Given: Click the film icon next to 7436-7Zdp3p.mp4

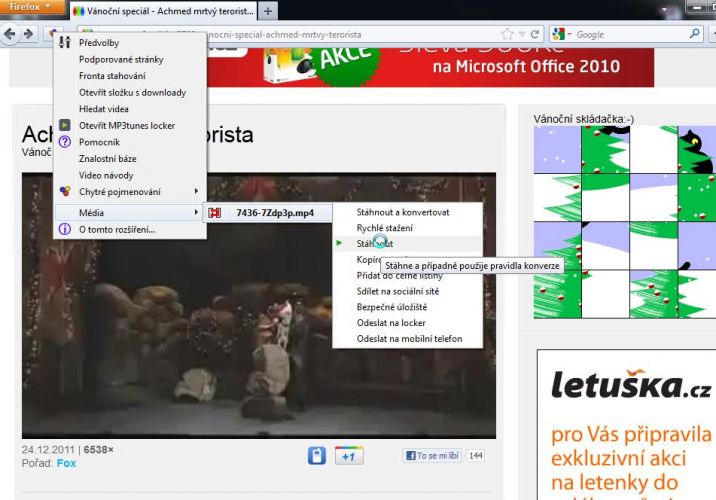Looking at the screenshot, I should 215,213.
